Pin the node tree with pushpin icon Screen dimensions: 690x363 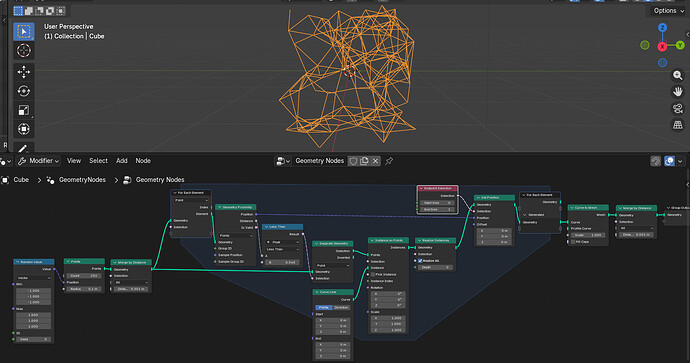click(x=389, y=161)
